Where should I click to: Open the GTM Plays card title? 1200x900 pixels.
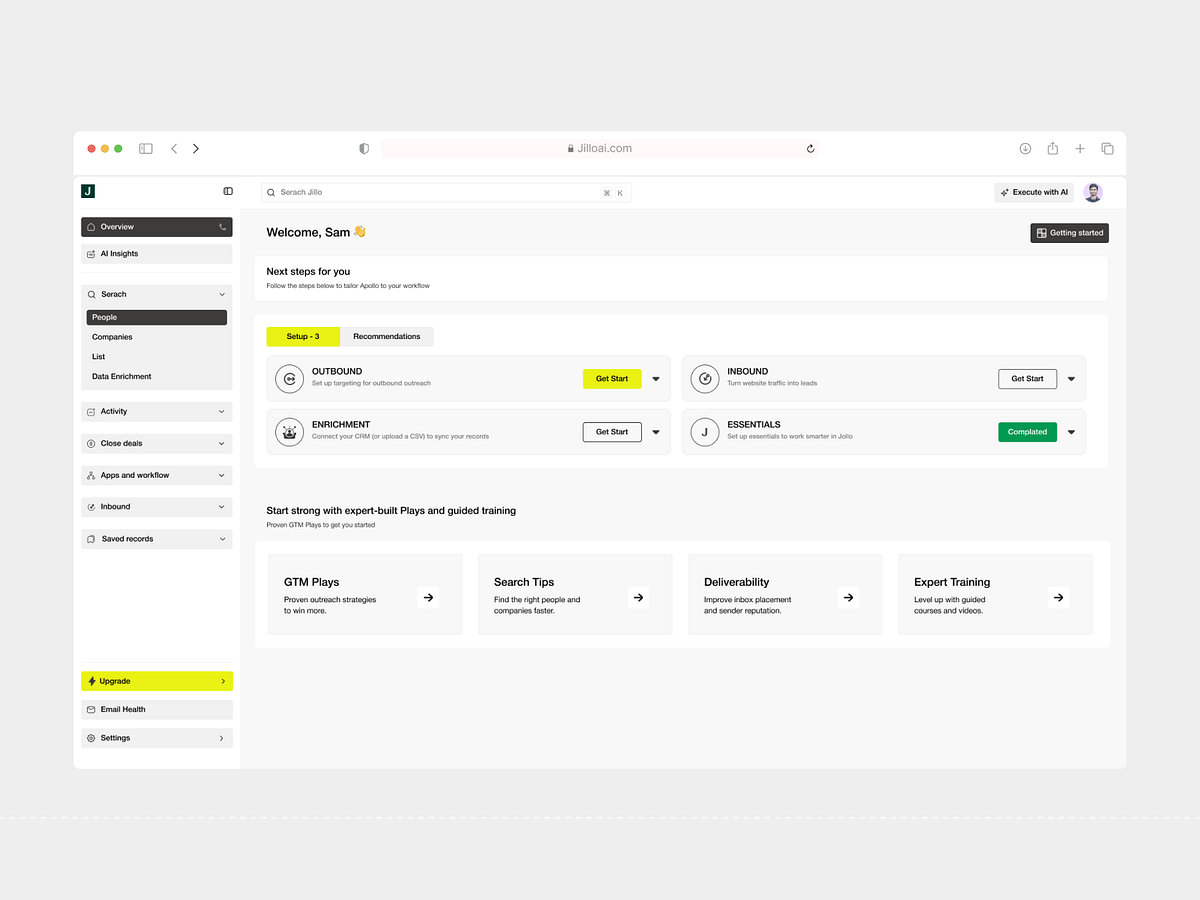pos(311,582)
